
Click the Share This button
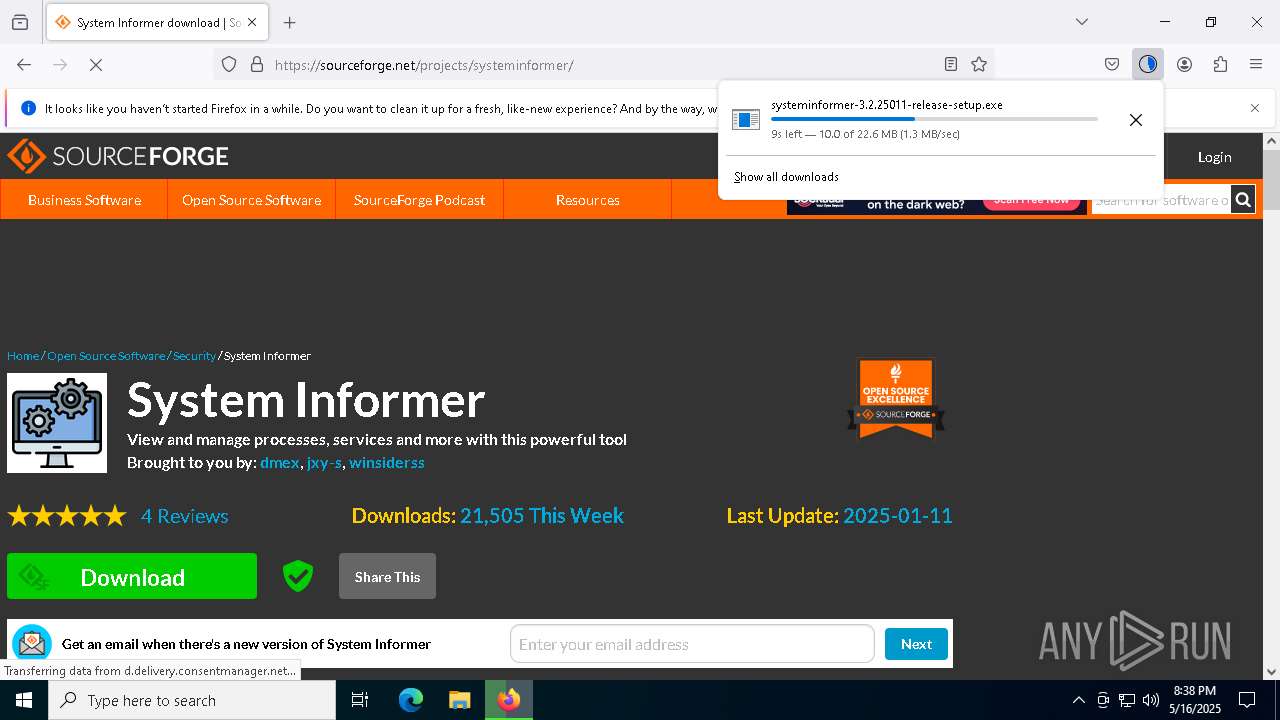[x=387, y=576]
